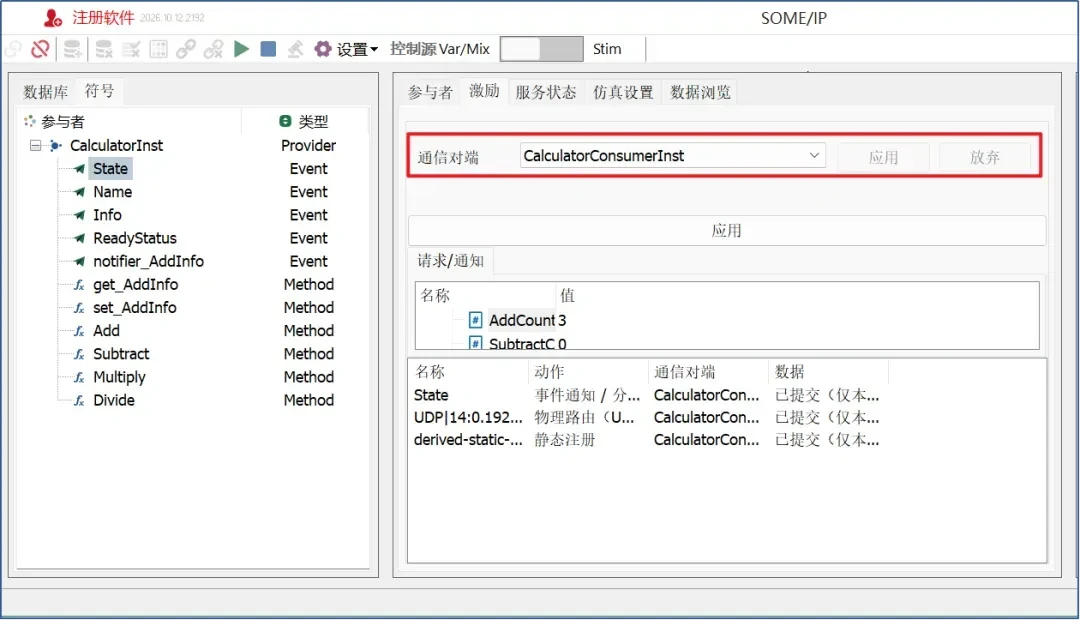Click the remove database icon
1080x620 pixels.
(x=103, y=49)
